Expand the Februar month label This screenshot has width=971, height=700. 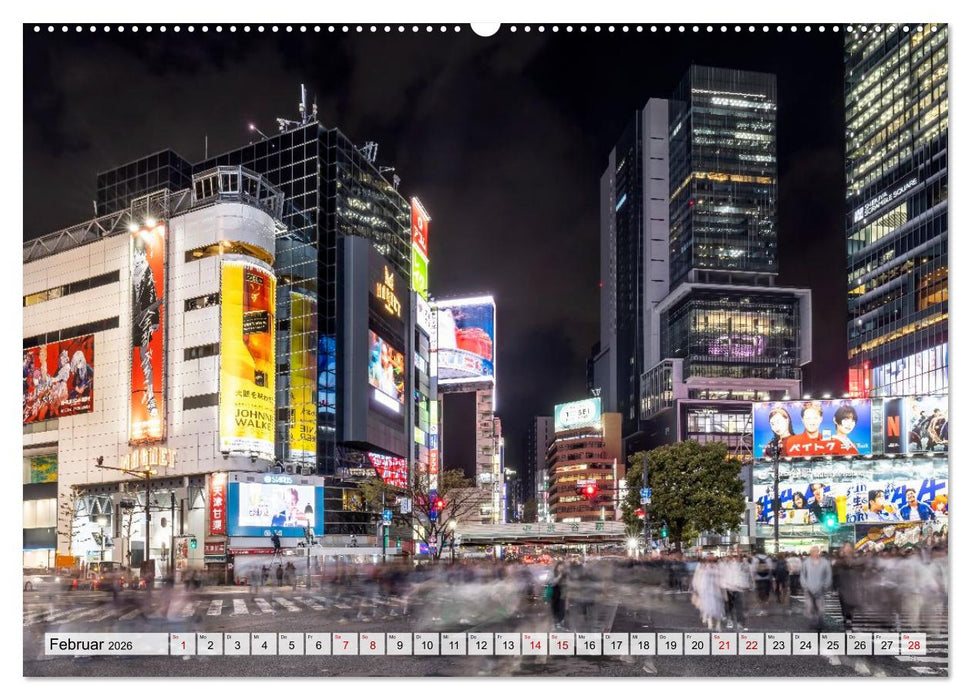[x=77, y=647]
